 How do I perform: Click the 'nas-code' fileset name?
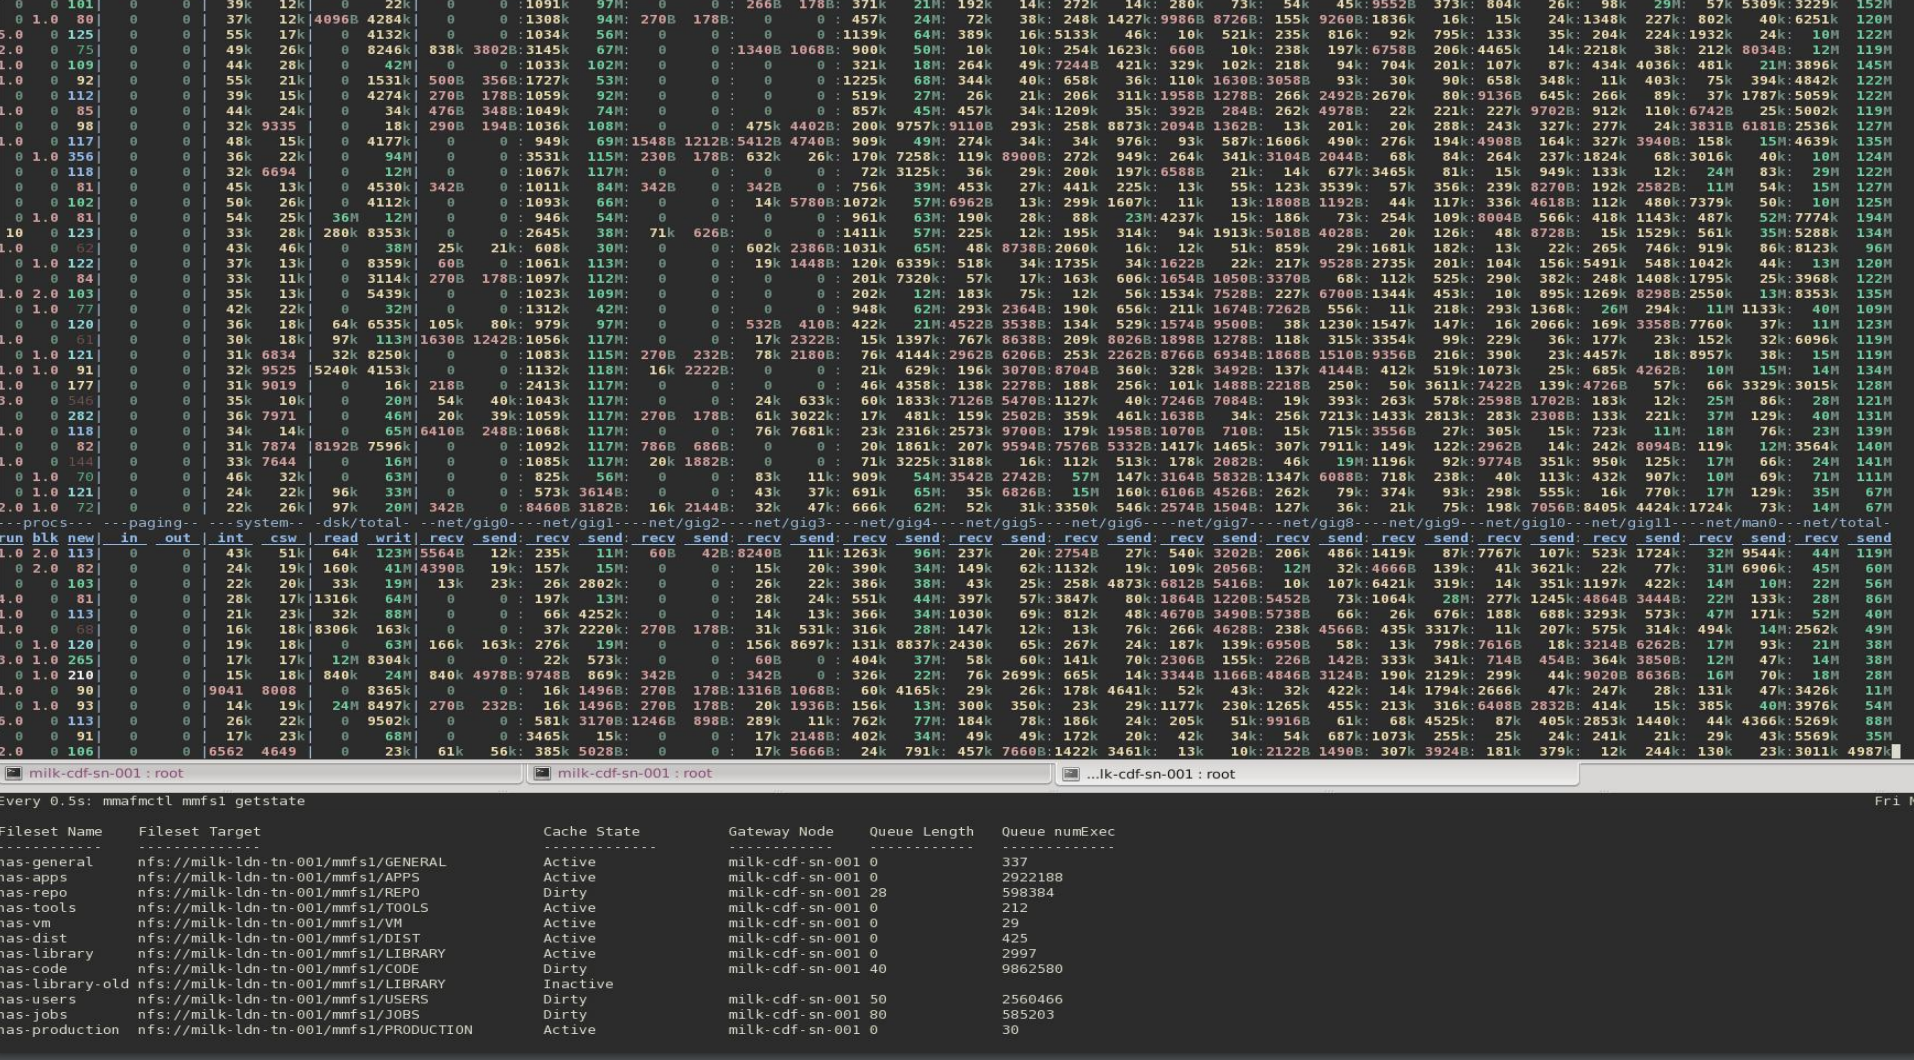pos(33,969)
